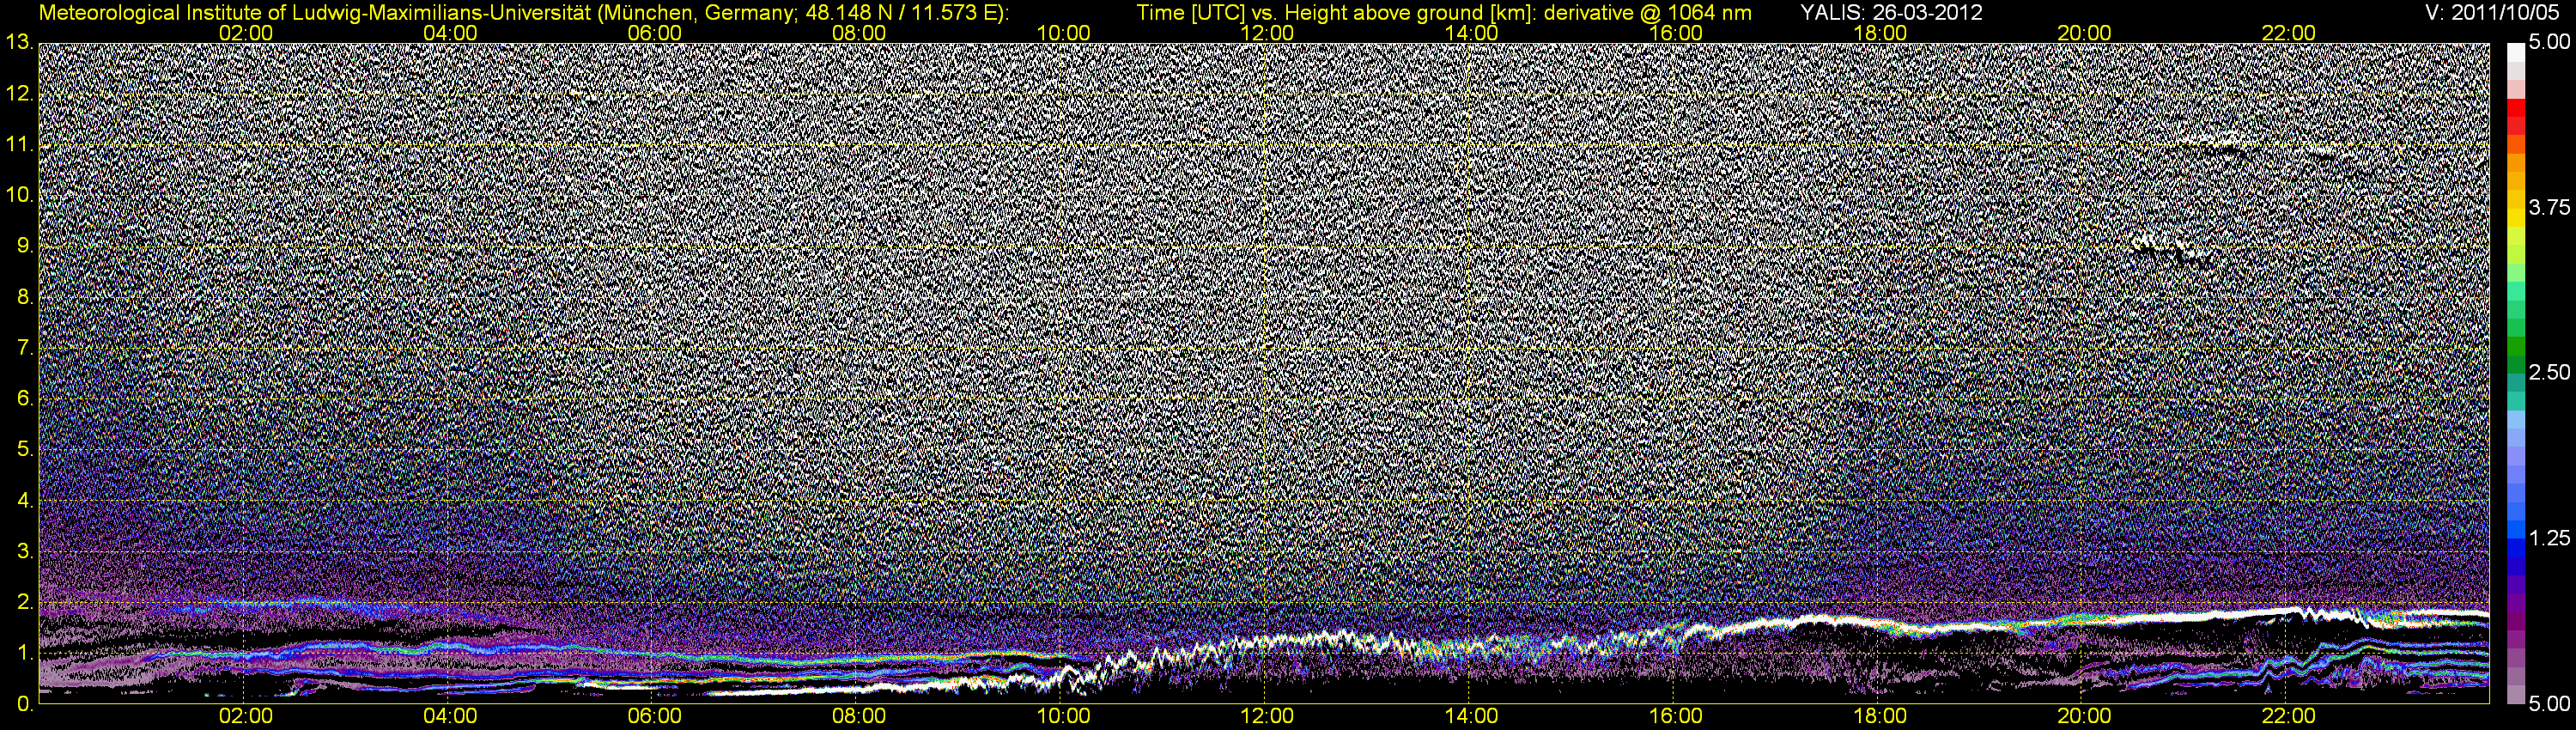Viewport: 2576px width, 730px height.
Task: Click the 08:00 label on lower time axis
Action: tap(859, 717)
